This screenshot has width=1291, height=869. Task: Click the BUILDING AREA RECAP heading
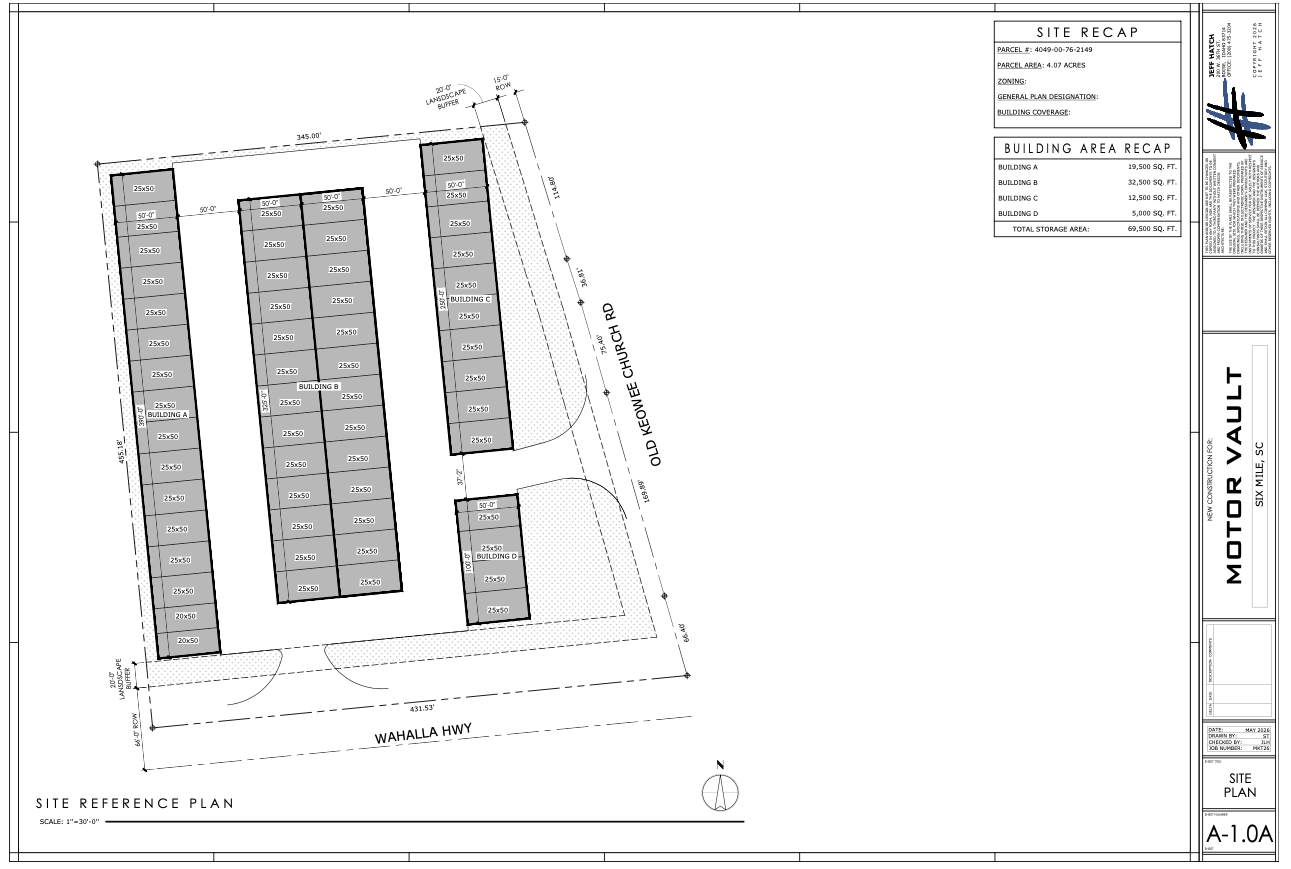1088,148
